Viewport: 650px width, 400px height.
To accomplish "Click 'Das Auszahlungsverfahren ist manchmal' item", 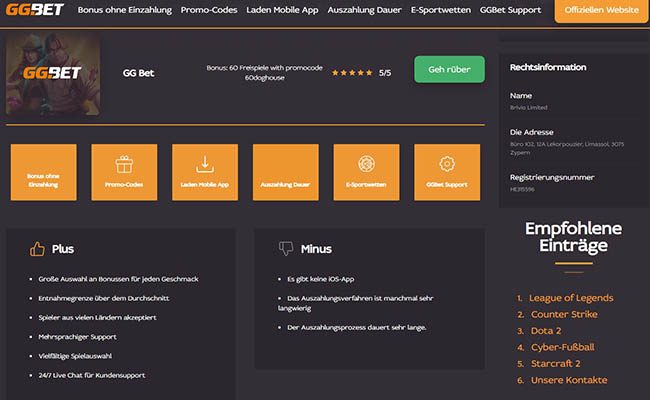I will (356, 303).
